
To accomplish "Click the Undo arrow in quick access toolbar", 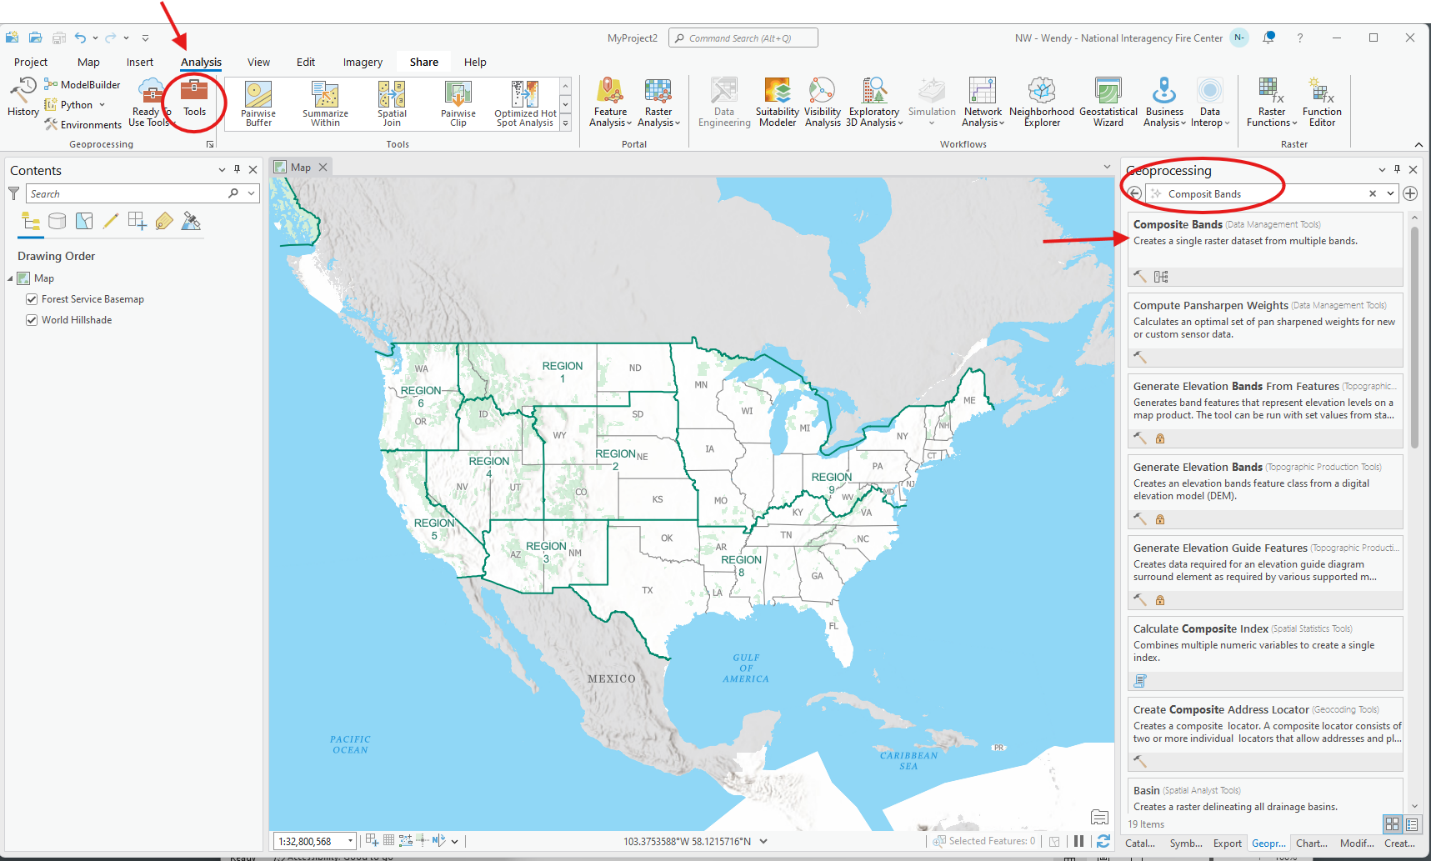I will click(x=80, y=38).
